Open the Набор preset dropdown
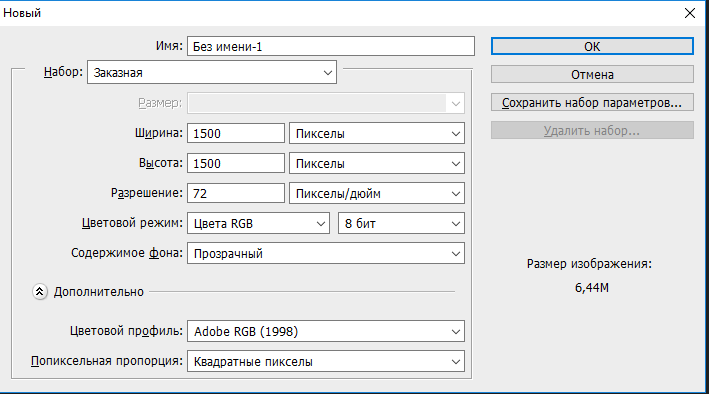 click(x=212, y=72)
